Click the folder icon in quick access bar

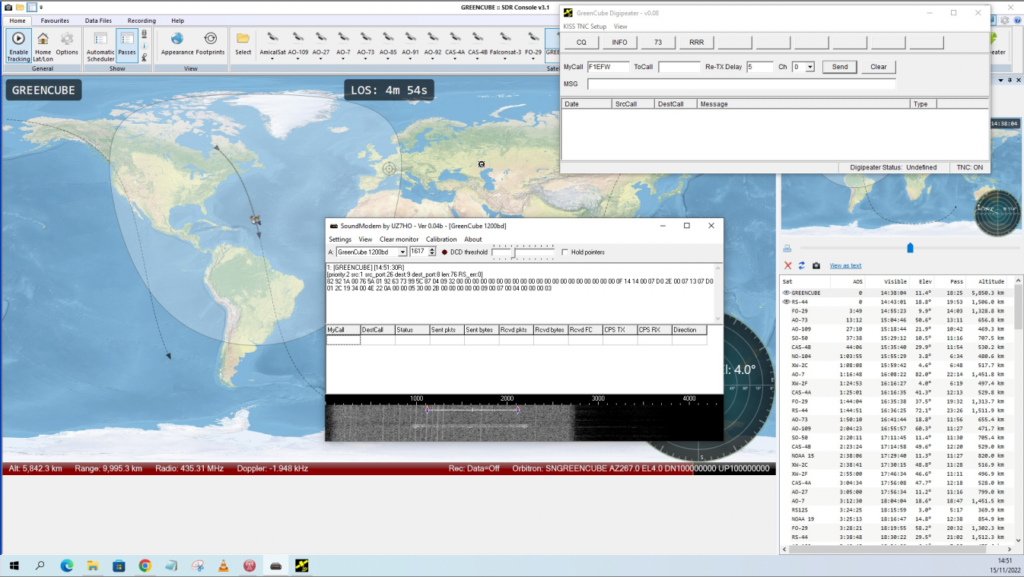(x=20, y=7)
